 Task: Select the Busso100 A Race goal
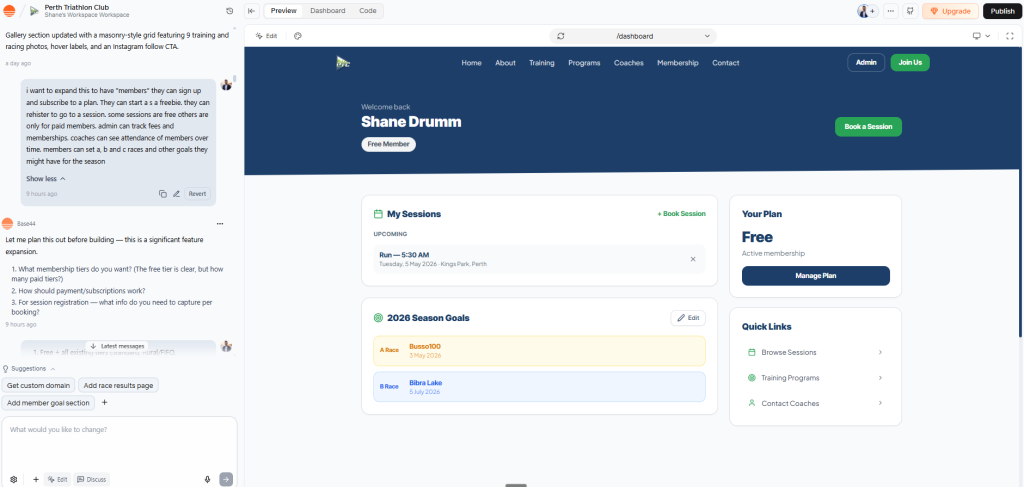539,351
